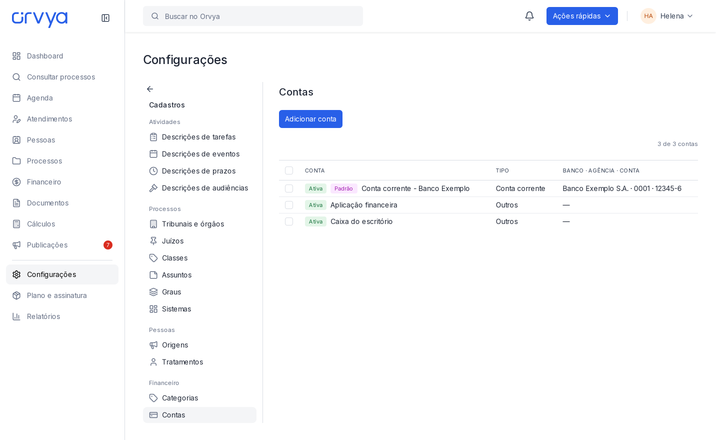The width and height of the screenshot is (720, 440).
Task: Open Caixa do escritório account
Action: 361,221
